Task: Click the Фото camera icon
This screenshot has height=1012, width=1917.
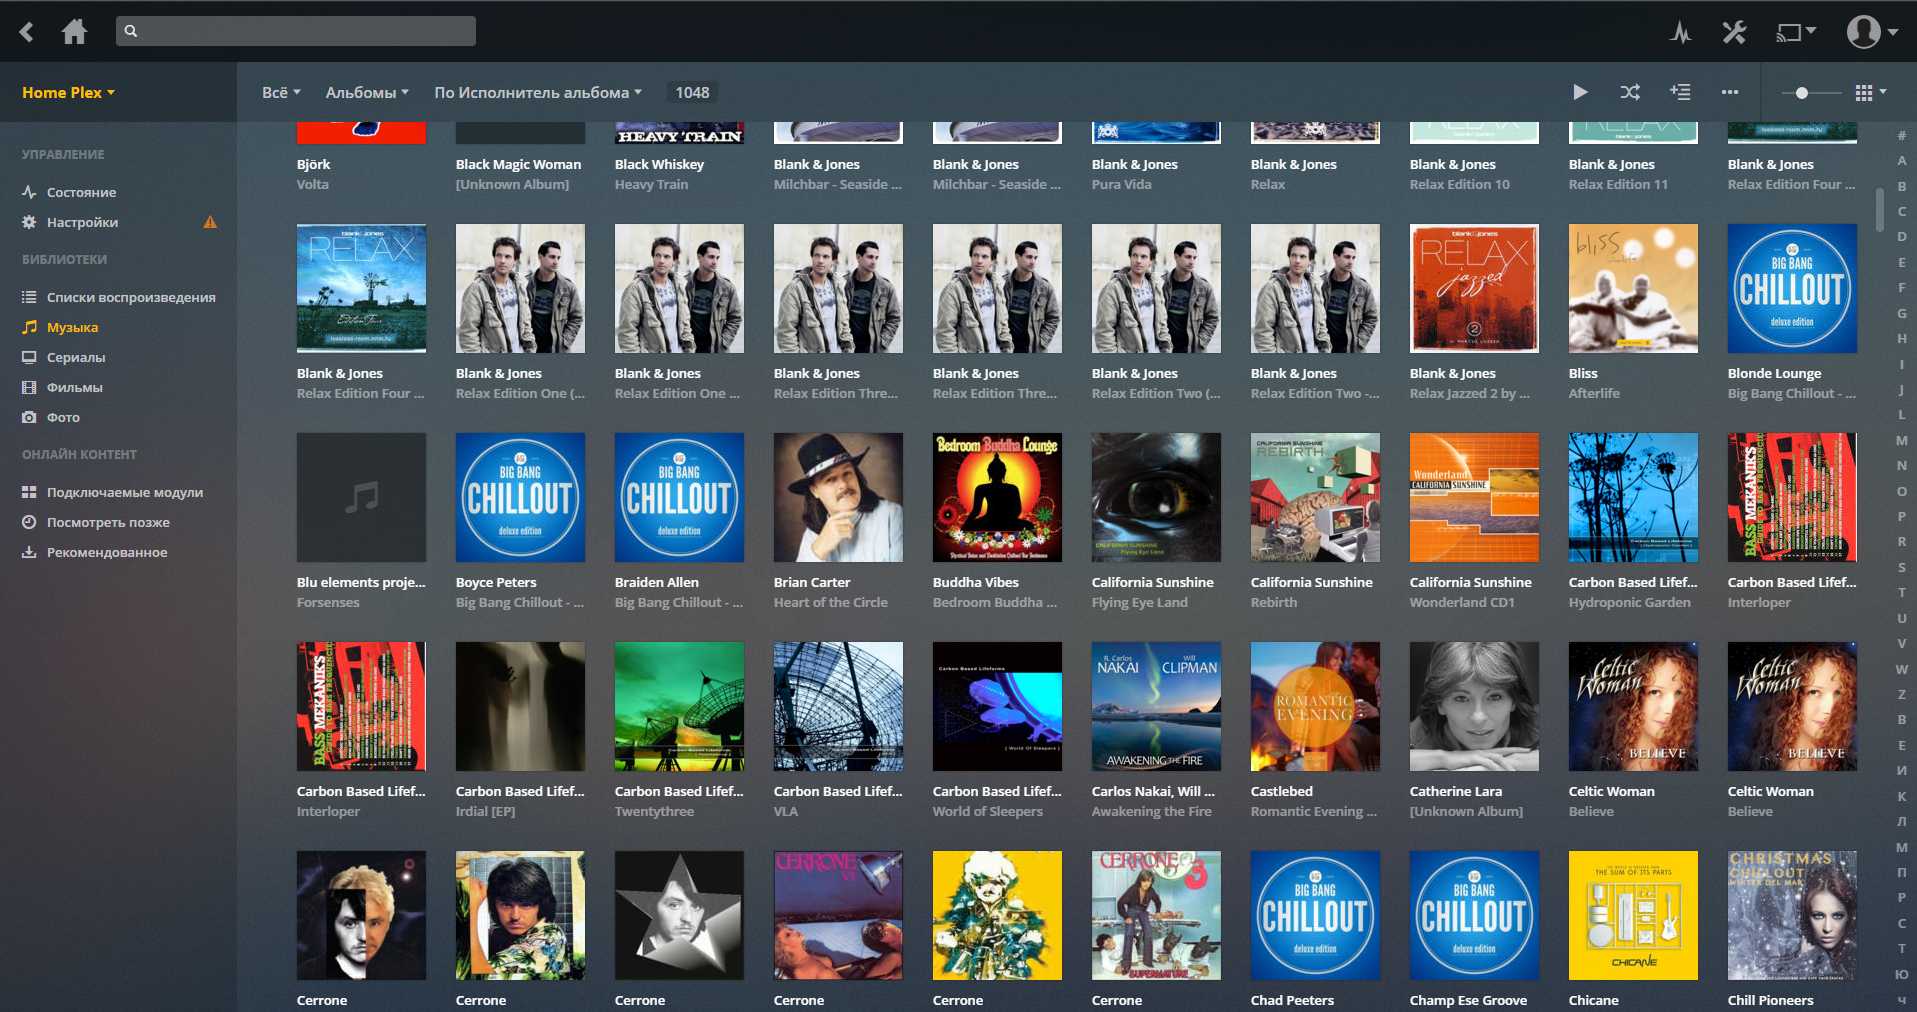Action: [x=29, y=417]
